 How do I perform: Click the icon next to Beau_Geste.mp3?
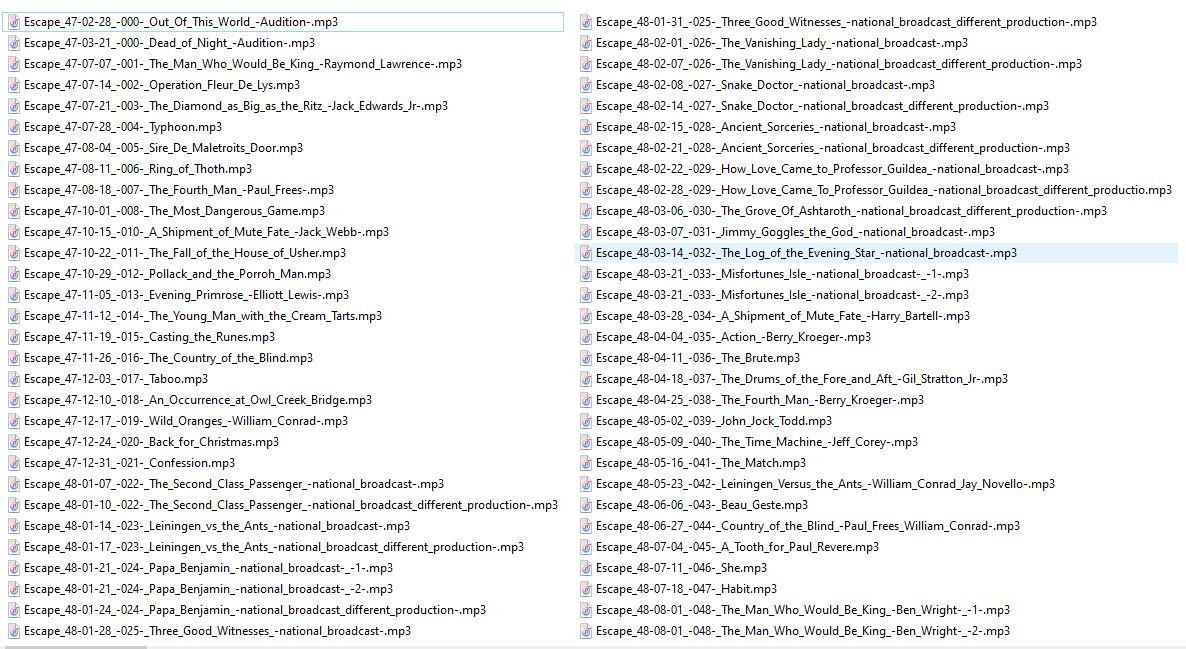pyautogui.click(x=586, y=505)
